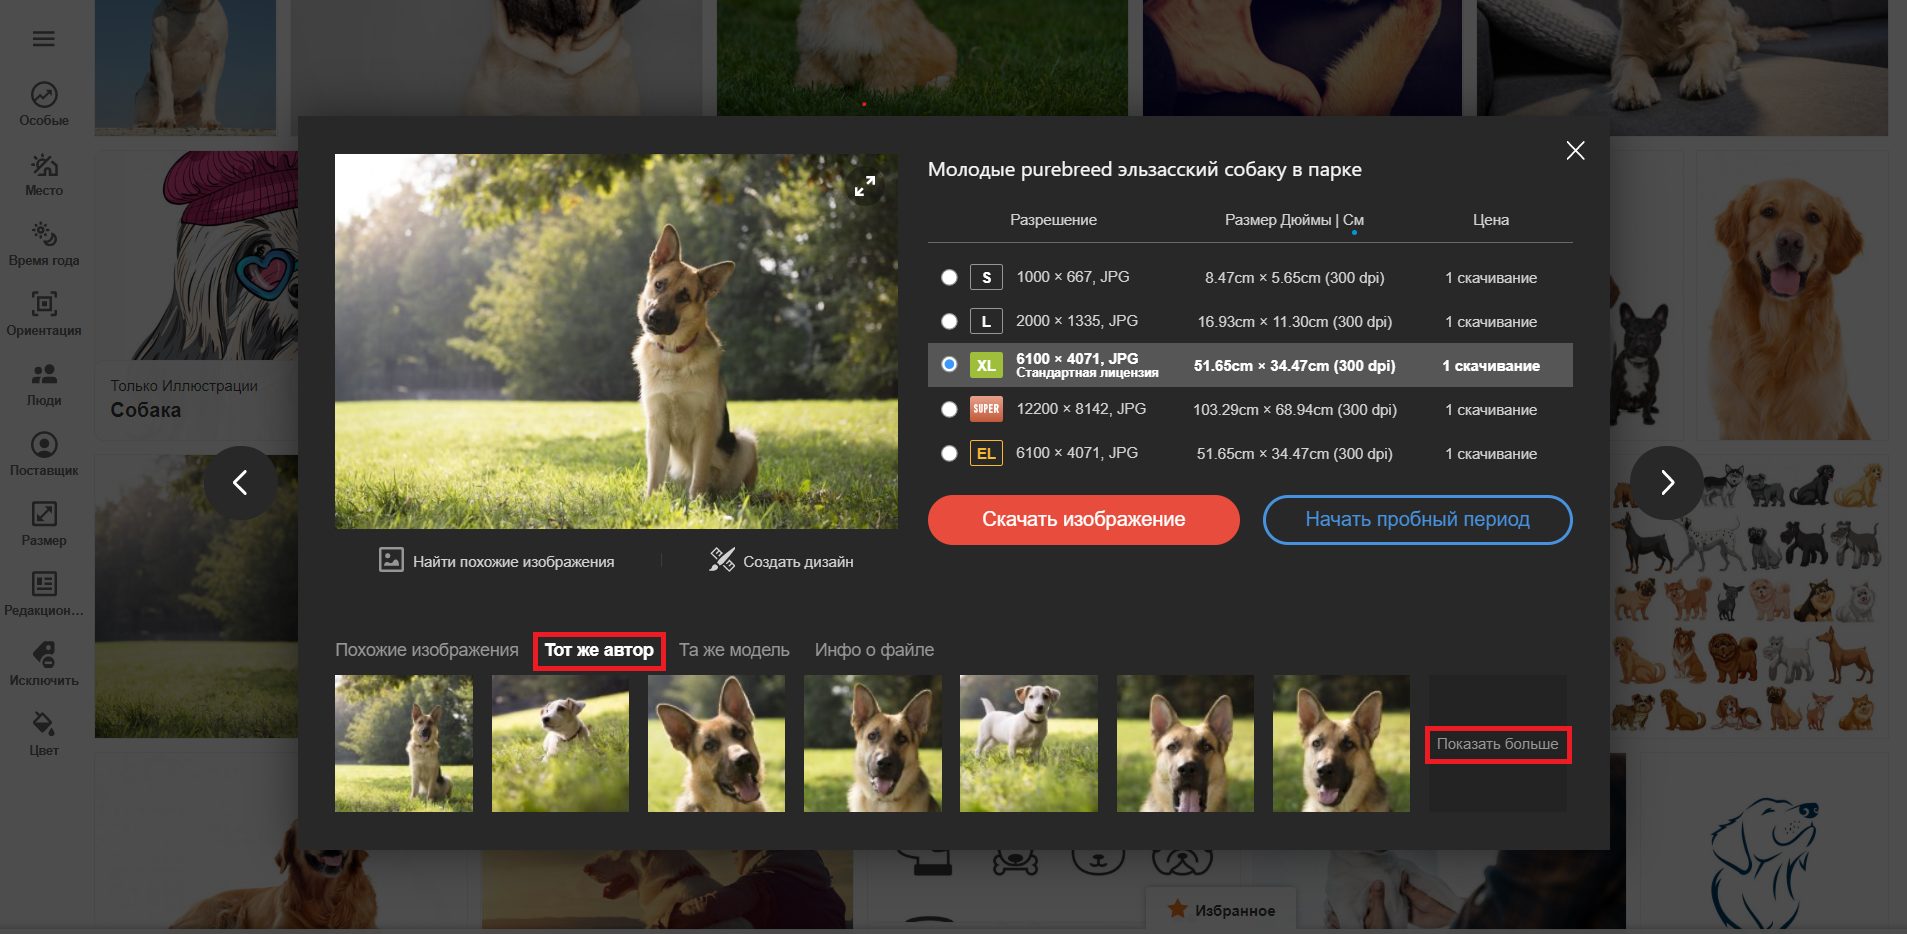Open second thumbnail of white puppy in grass
Screen dimensions: 1907x934
click(x=560, y=743)
